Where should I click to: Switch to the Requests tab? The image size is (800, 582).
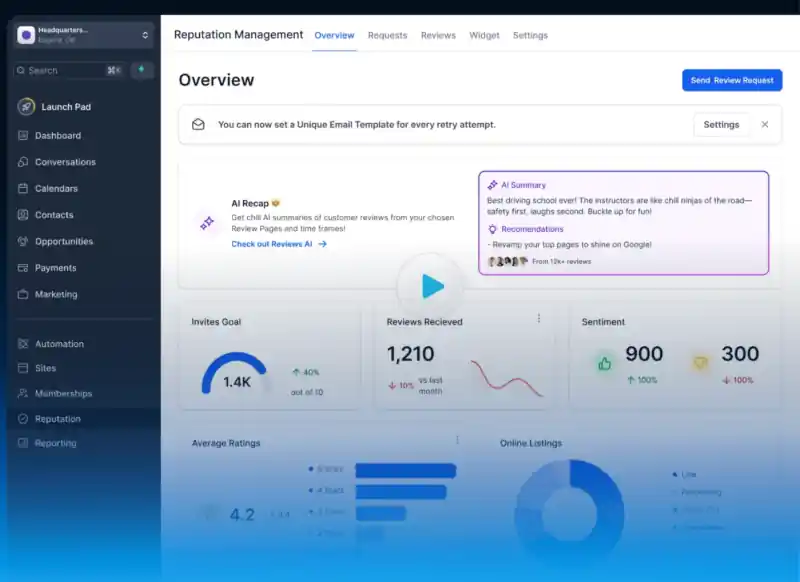pos(388,35)
